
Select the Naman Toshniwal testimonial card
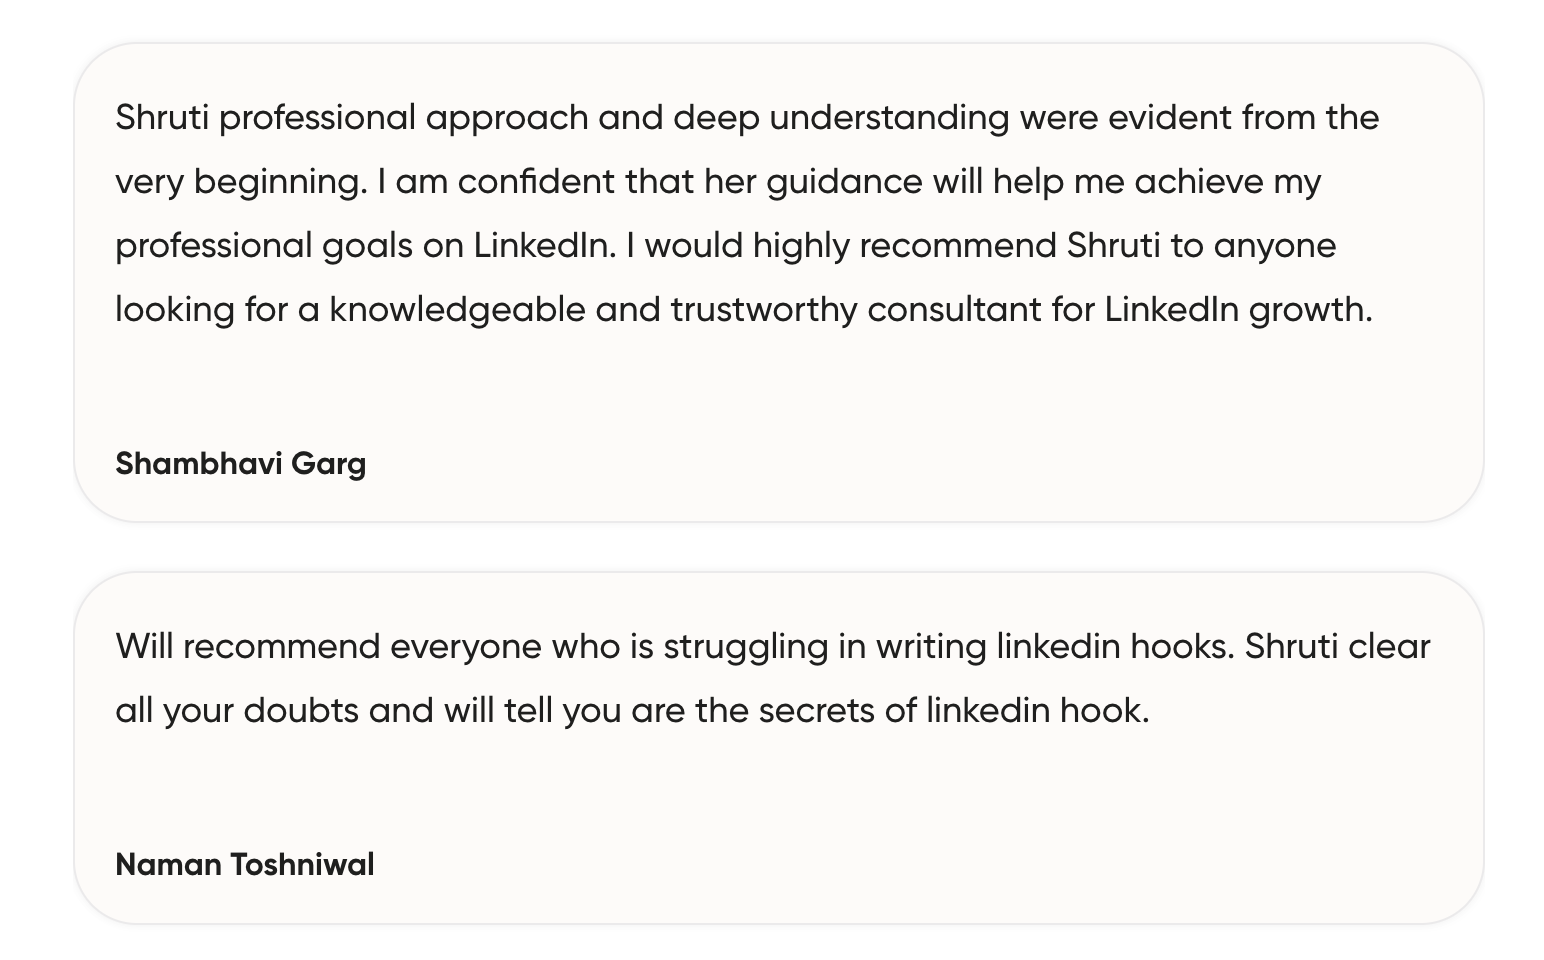[779, 748]
